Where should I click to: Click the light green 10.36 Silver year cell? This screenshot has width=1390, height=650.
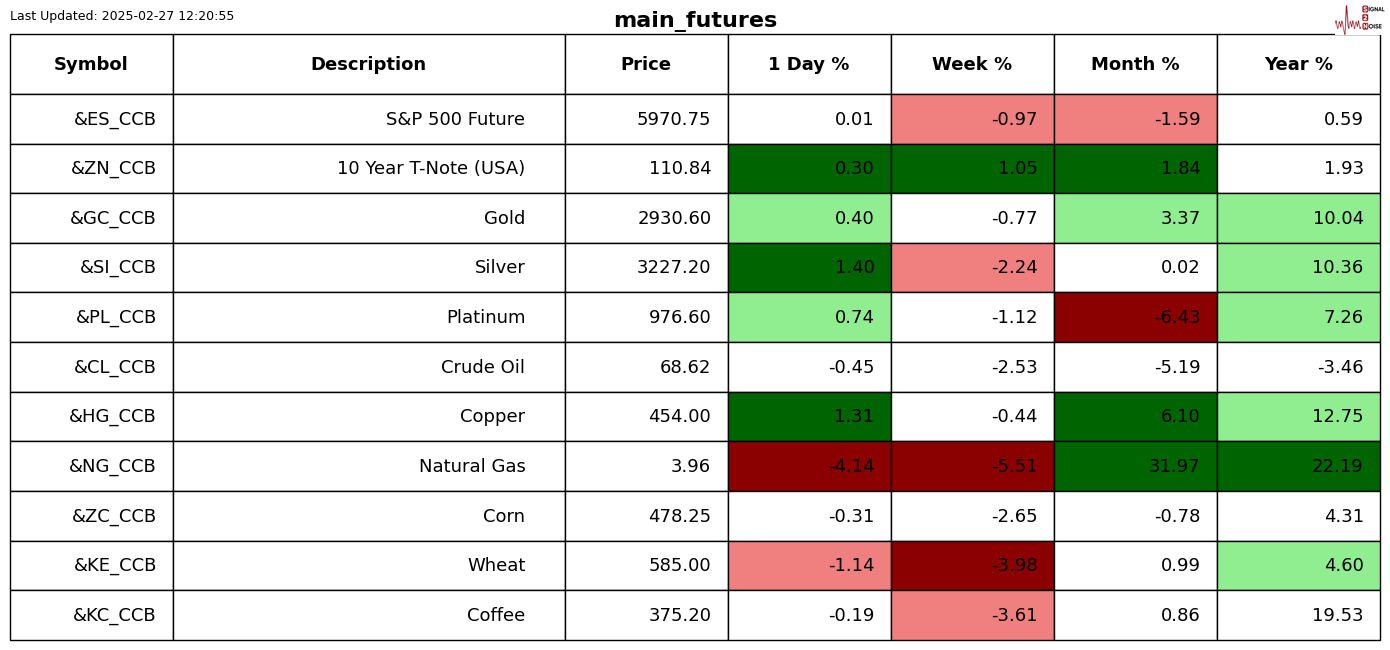1298,268
